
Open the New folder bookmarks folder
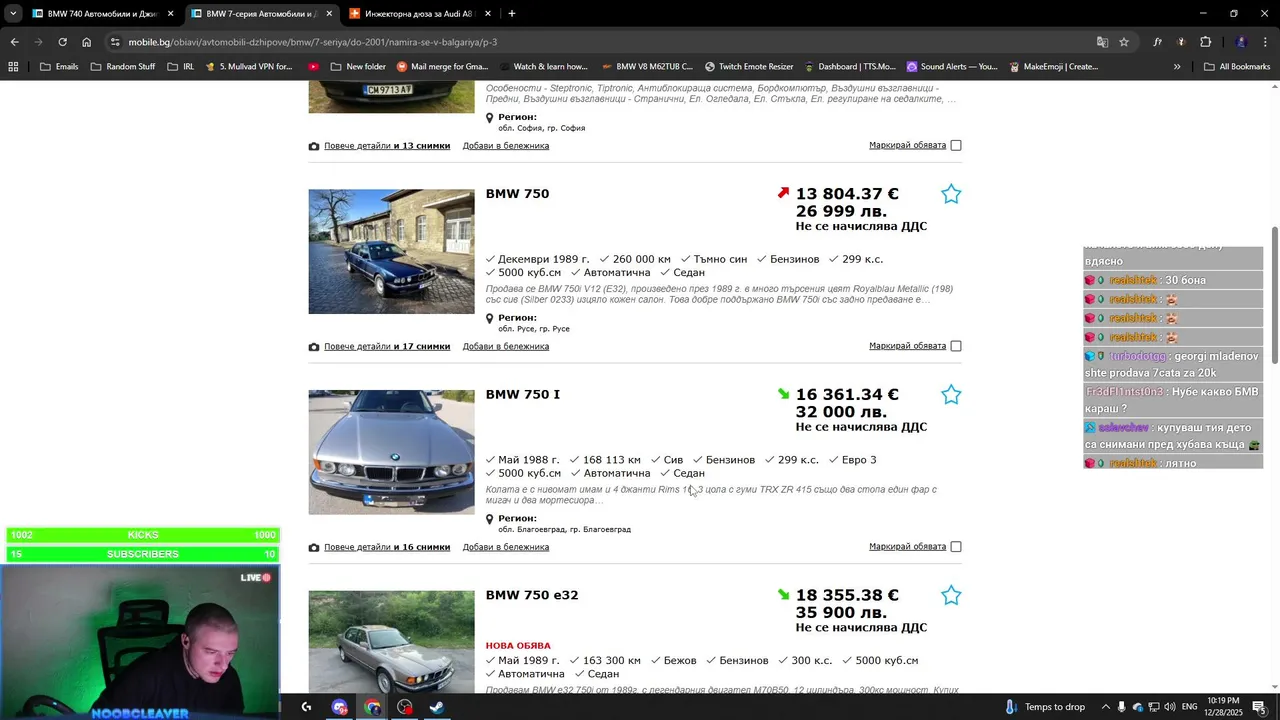(357, 67)
